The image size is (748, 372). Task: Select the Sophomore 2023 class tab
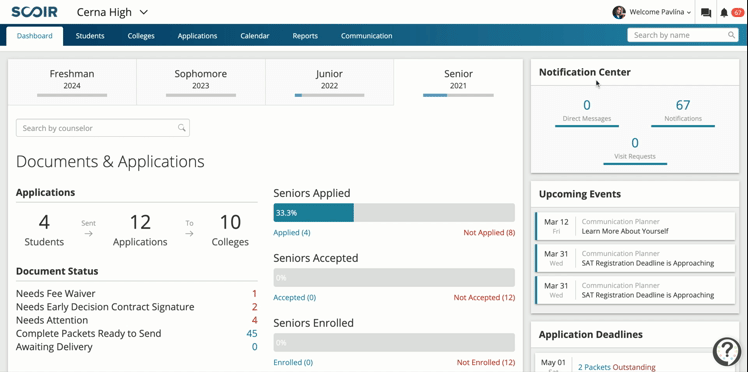[201, 82]
